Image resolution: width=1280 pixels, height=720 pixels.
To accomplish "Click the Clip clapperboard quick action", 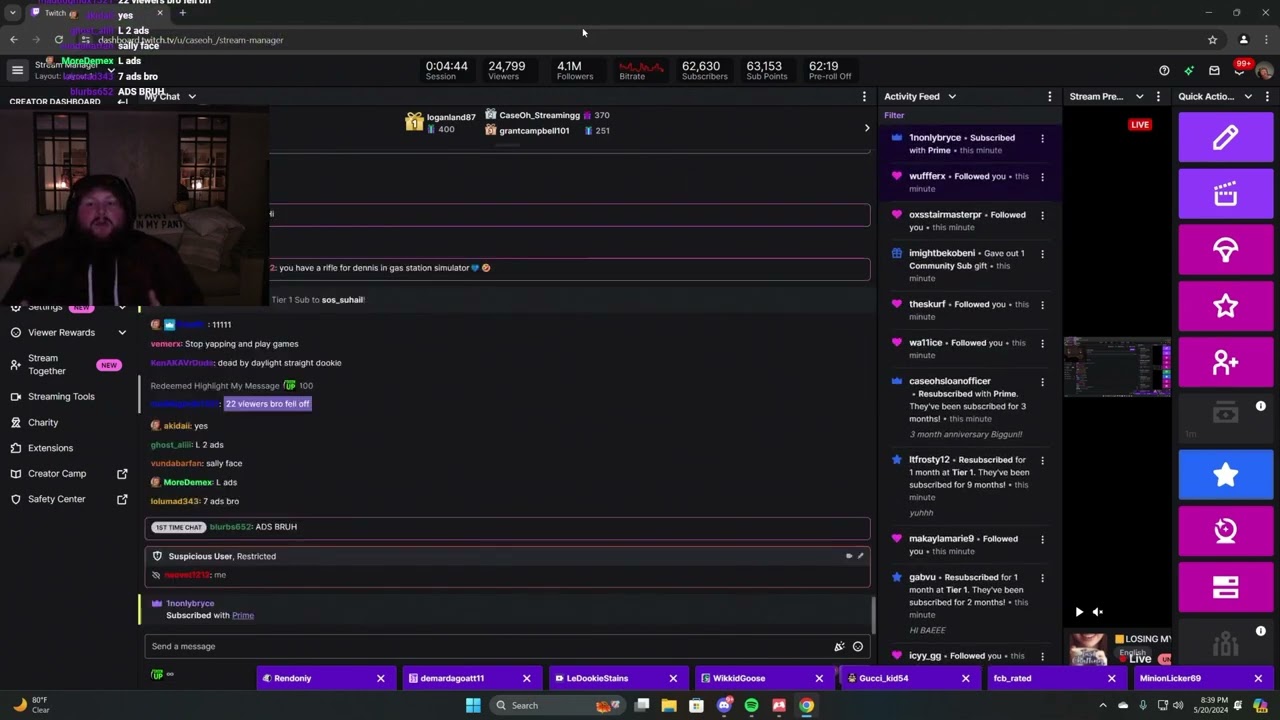I will [x=1225, y=193].
